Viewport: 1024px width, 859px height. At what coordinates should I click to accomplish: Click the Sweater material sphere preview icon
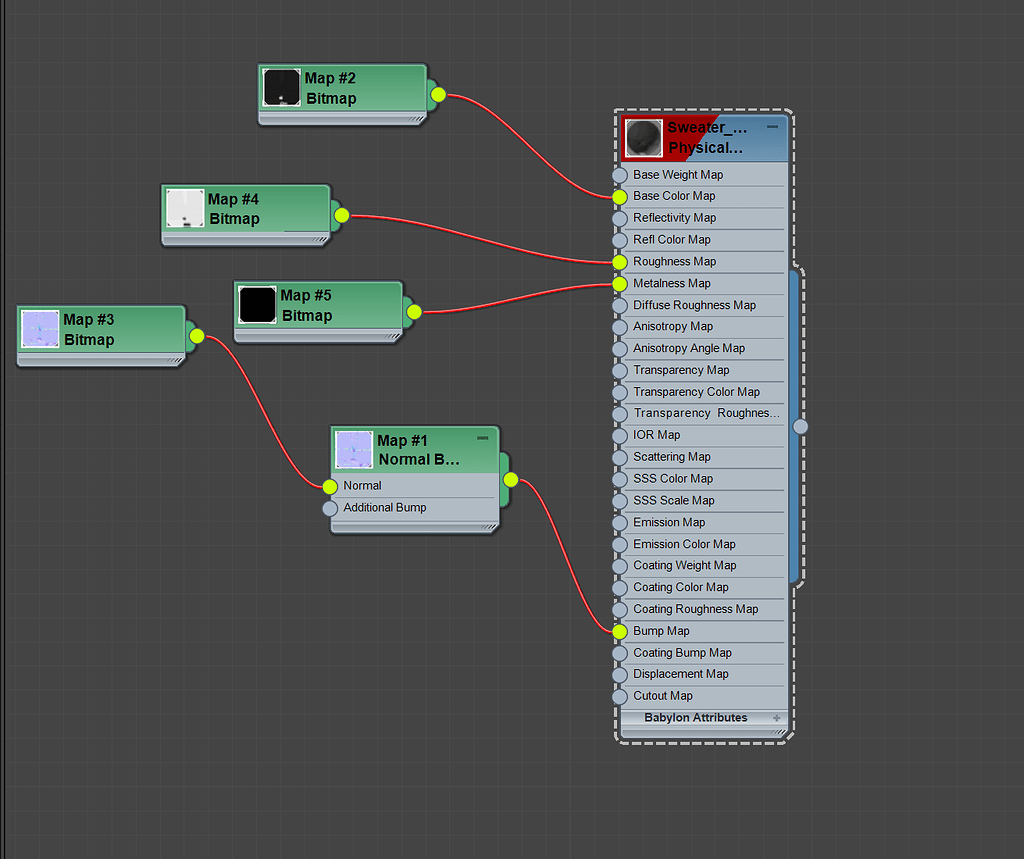643,137
